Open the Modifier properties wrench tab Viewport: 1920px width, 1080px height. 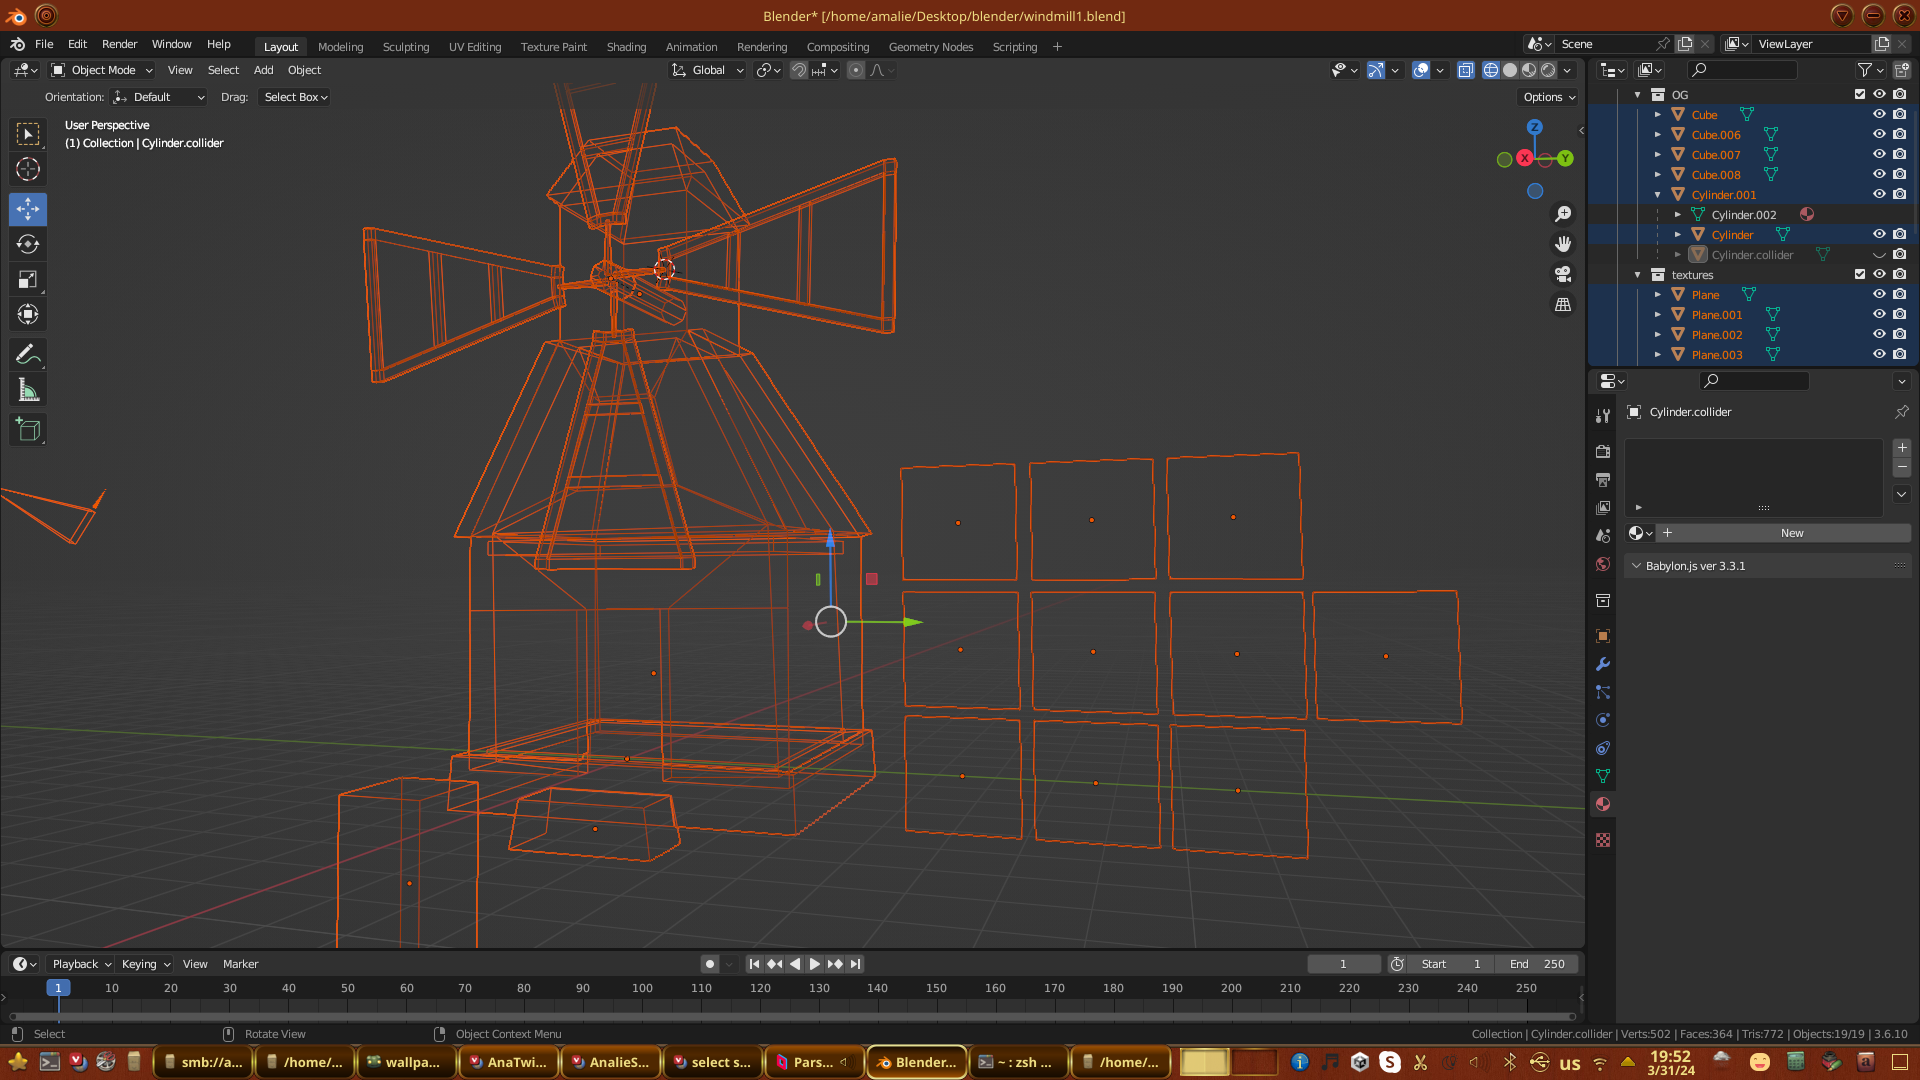[x=1603, y=664]
